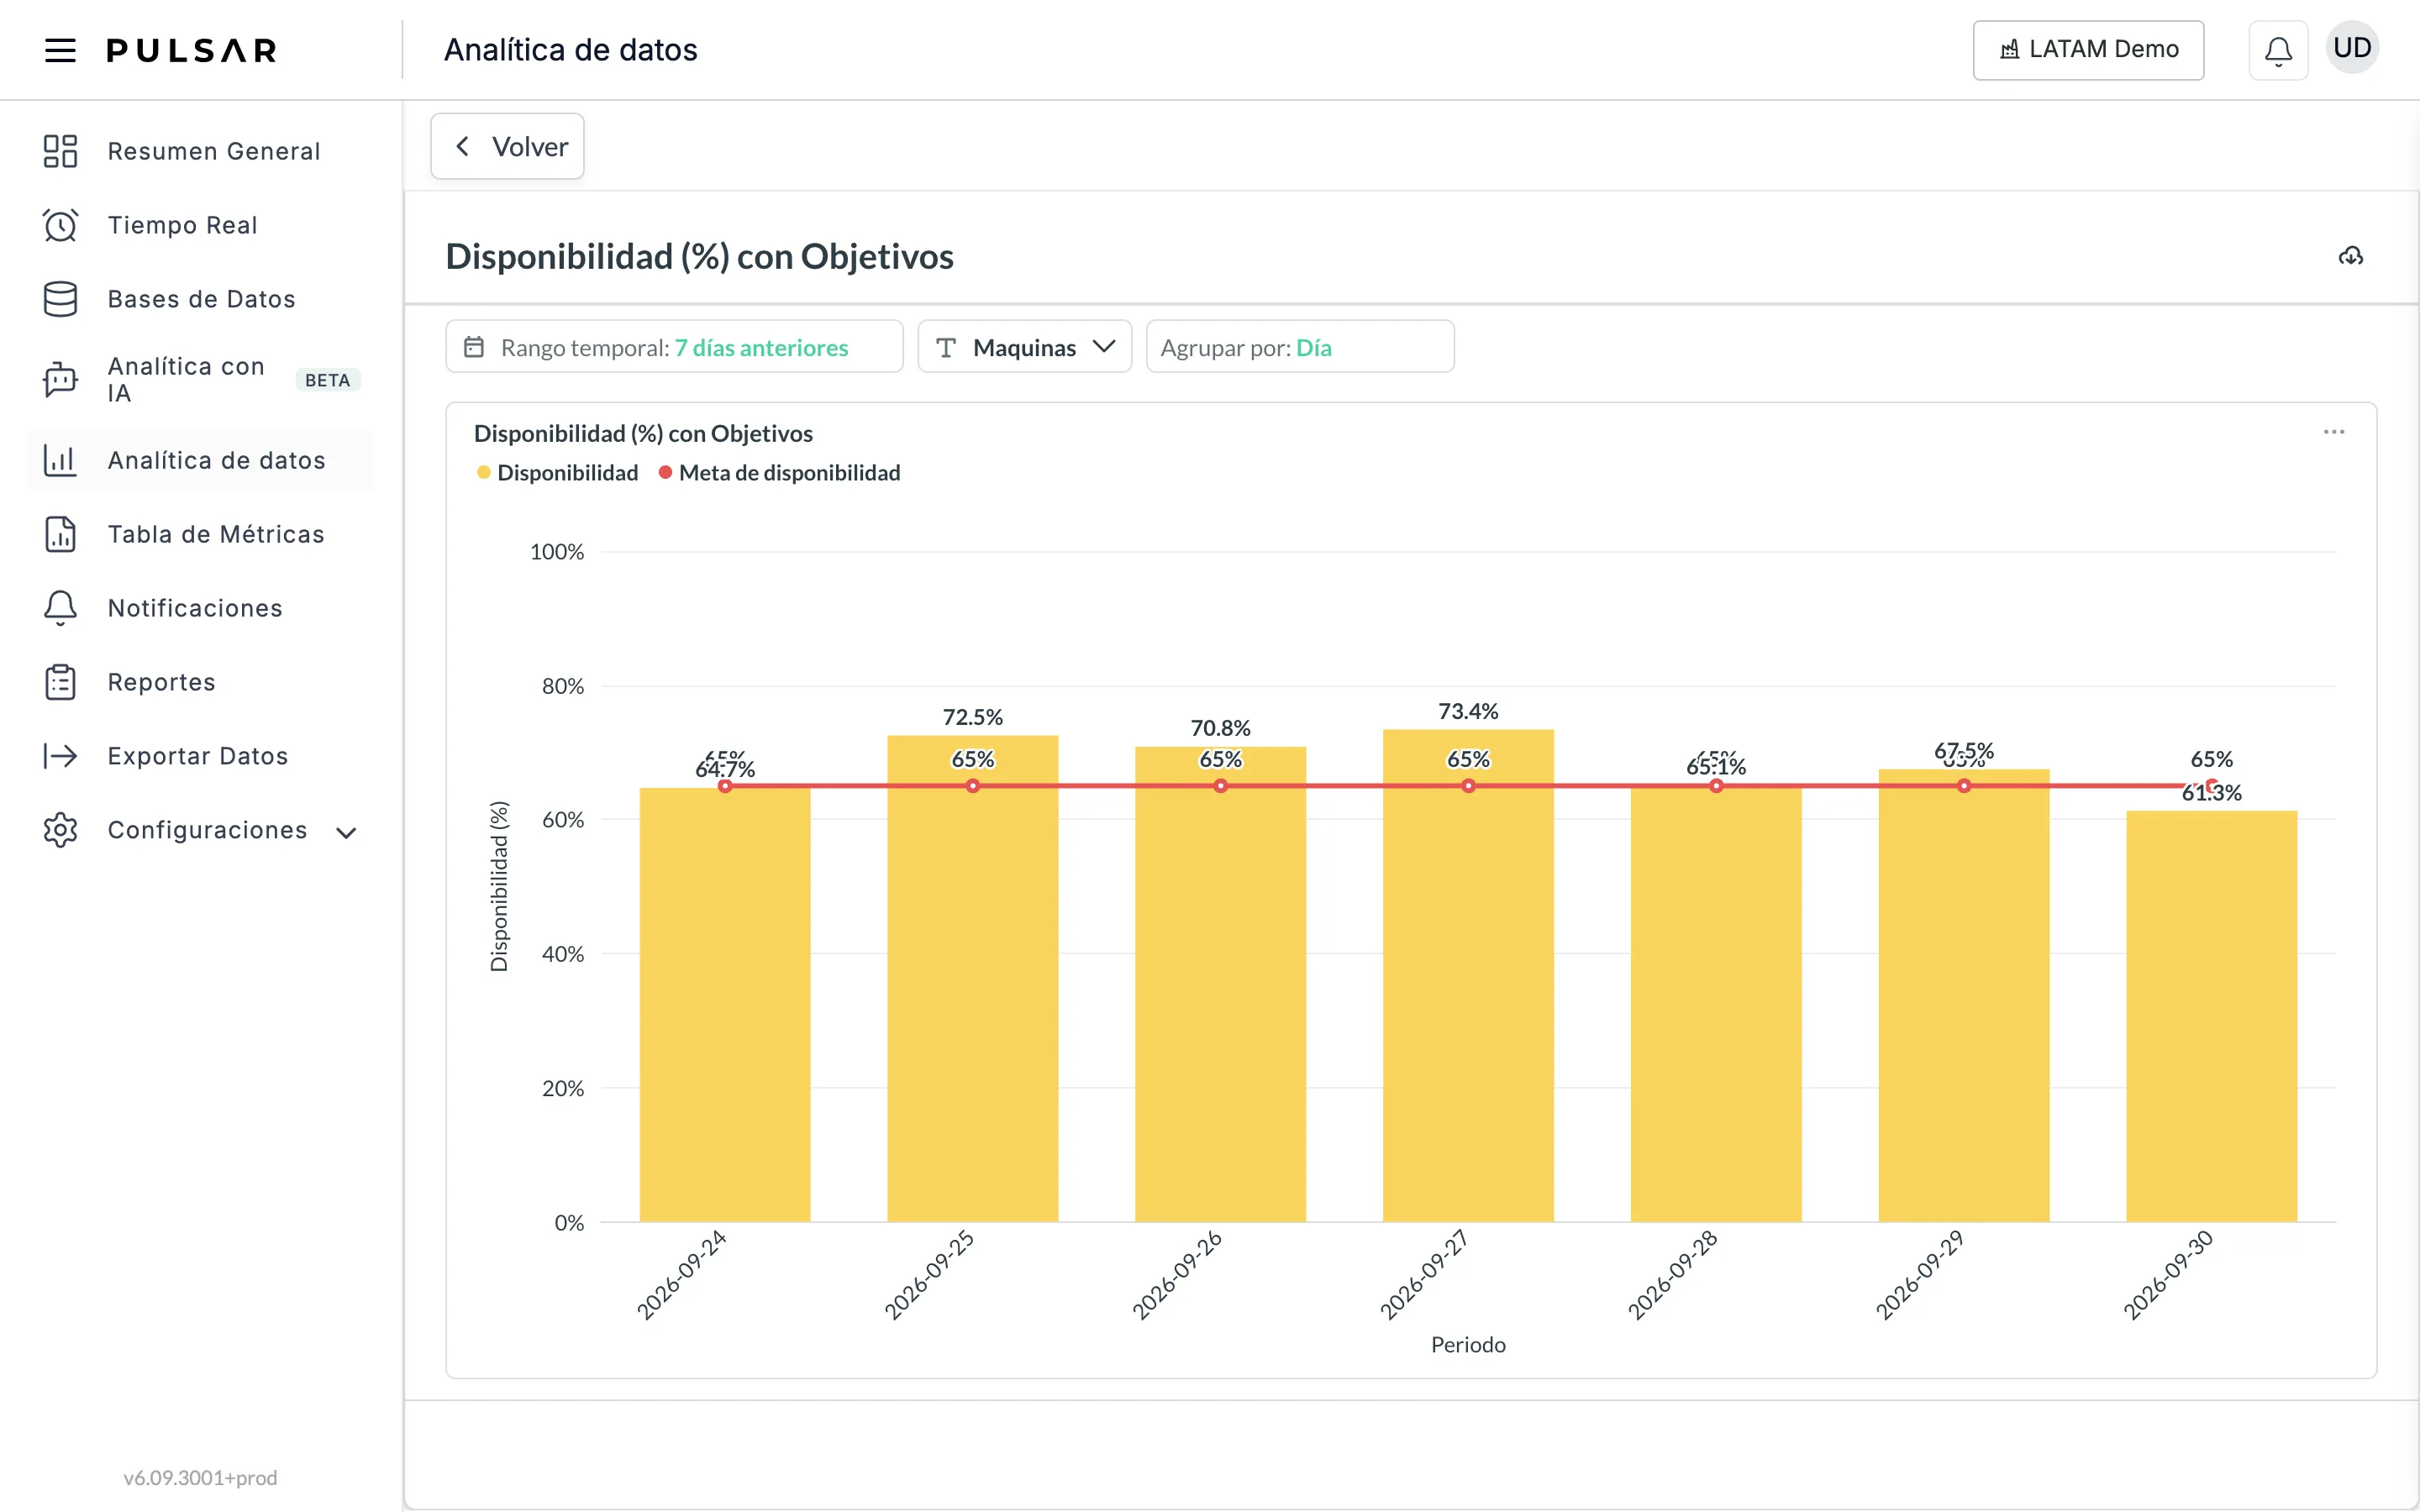The image size is (2420, 1512).
Task: Click the calendar icon in Rango temporal
Action: (x=474, y=347)
